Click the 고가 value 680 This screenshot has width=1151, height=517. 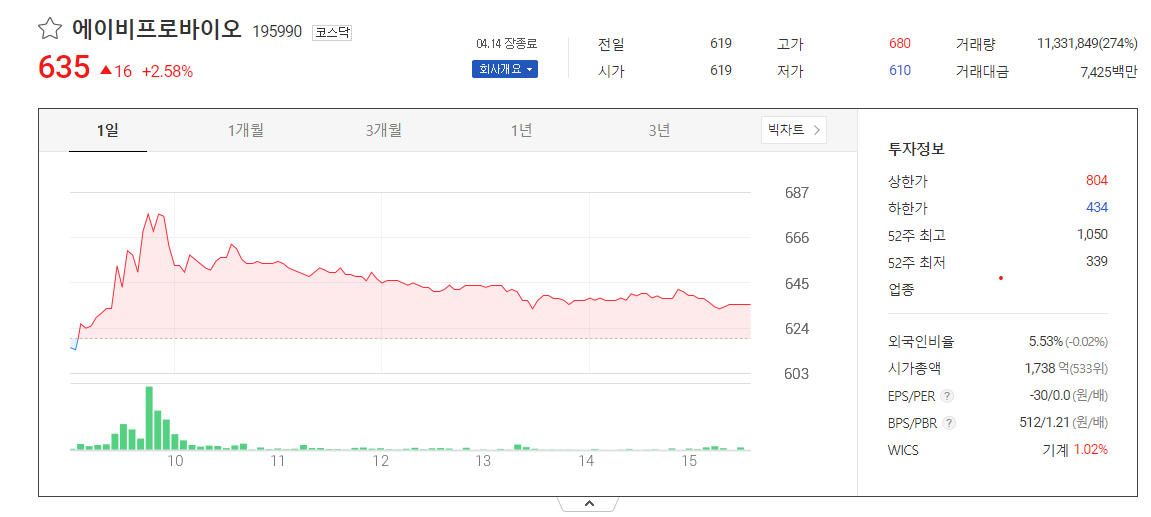pyautogui.click(x=899, y=43)
